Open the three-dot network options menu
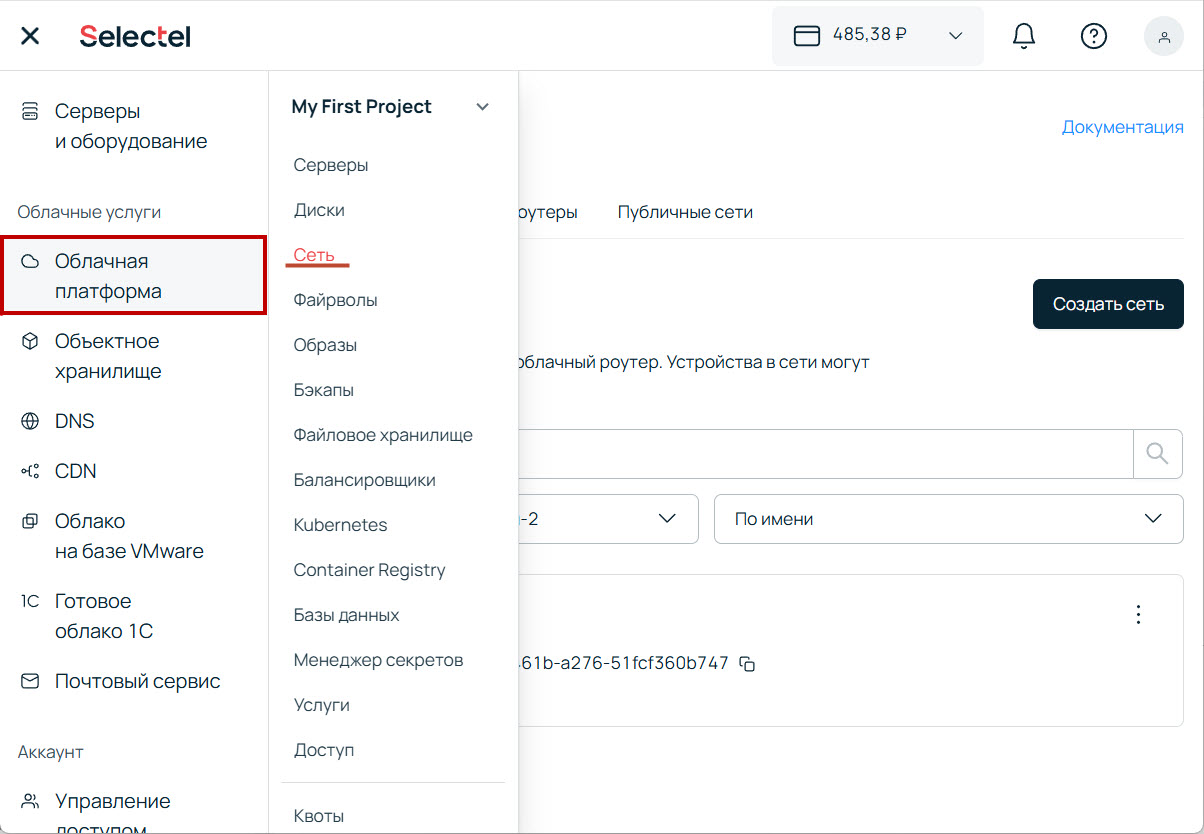Screen dimensions: 1204x834 coord(1137,614)
